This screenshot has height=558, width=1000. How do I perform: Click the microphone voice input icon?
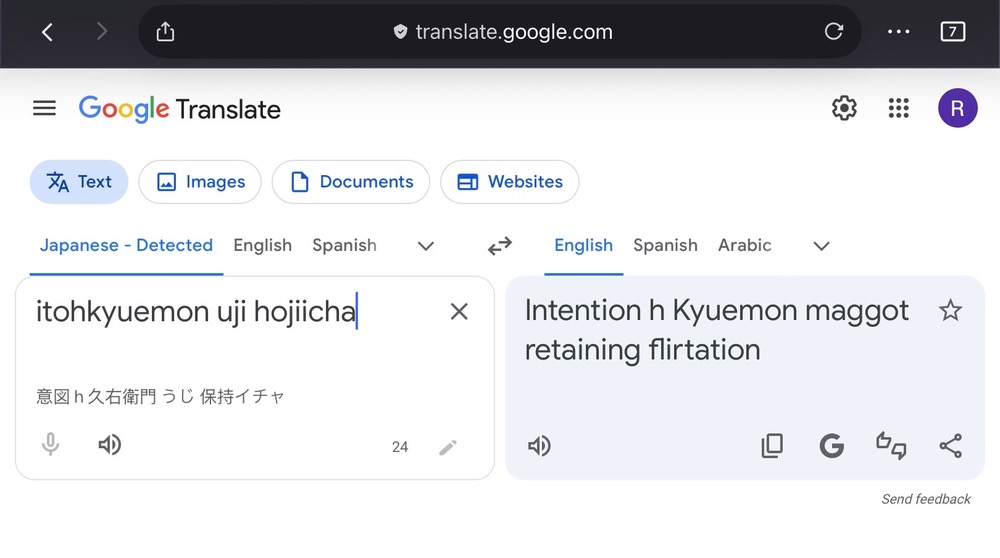pos(51,446)
